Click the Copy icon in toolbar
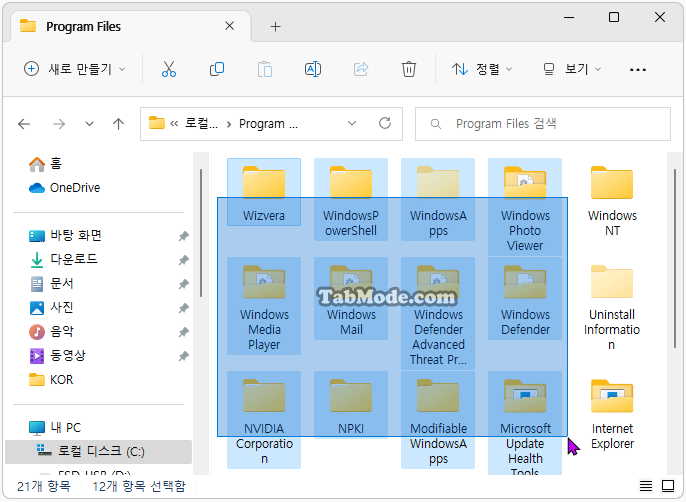Image resolution: width=686 pixels, height=502 pixels. 217,69
